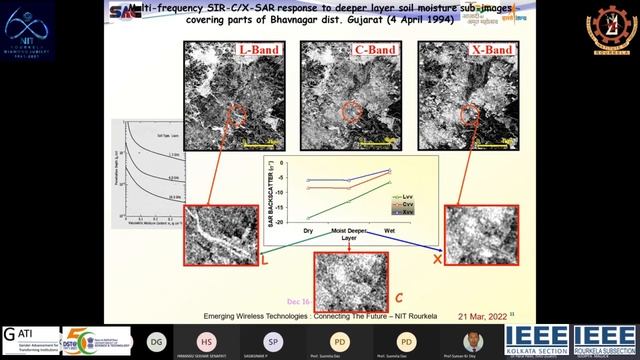Select the SP participant avatar

tap(273, 342)
